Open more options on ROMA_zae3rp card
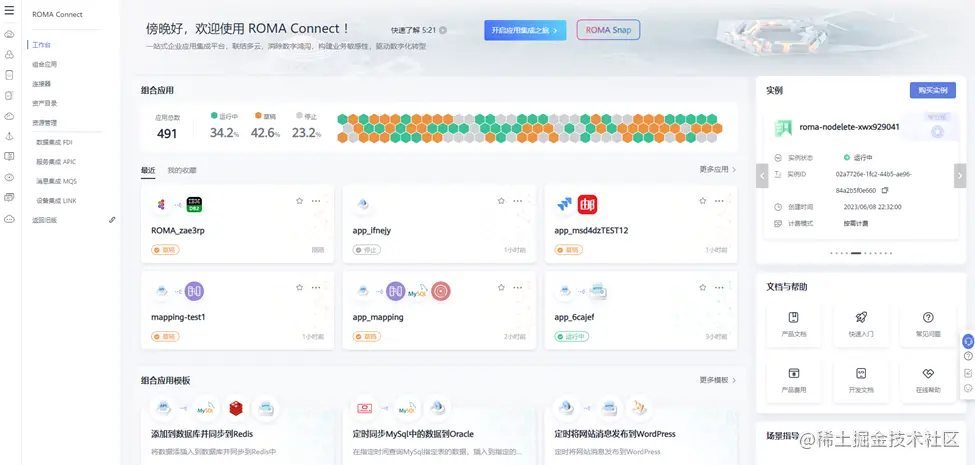 (316, 201)
